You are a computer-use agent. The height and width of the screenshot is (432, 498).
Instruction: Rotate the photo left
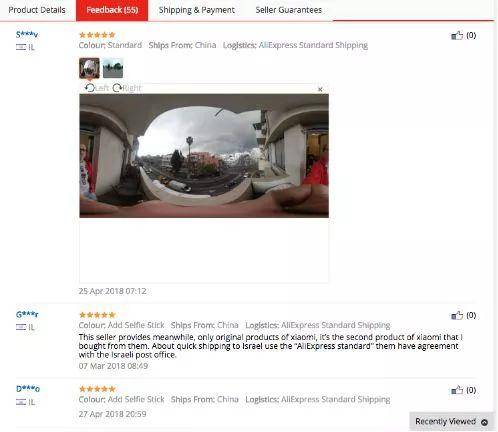[x=97, y=88]
